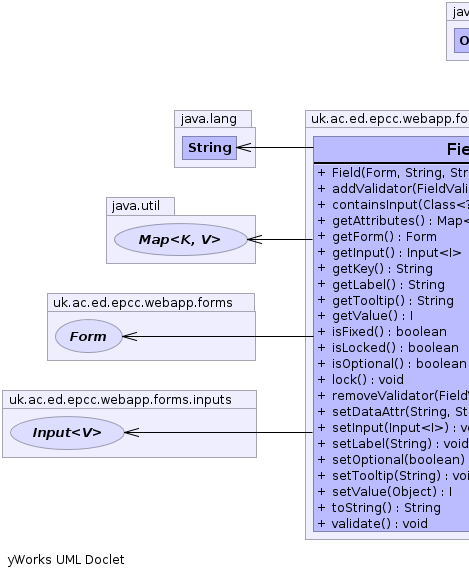
Task: Select the Field class header
Action: [391, 149]
